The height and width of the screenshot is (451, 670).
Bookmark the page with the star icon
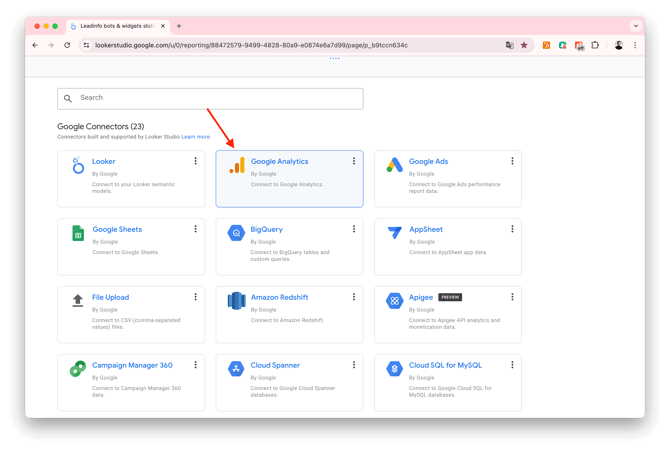(524, 45)
